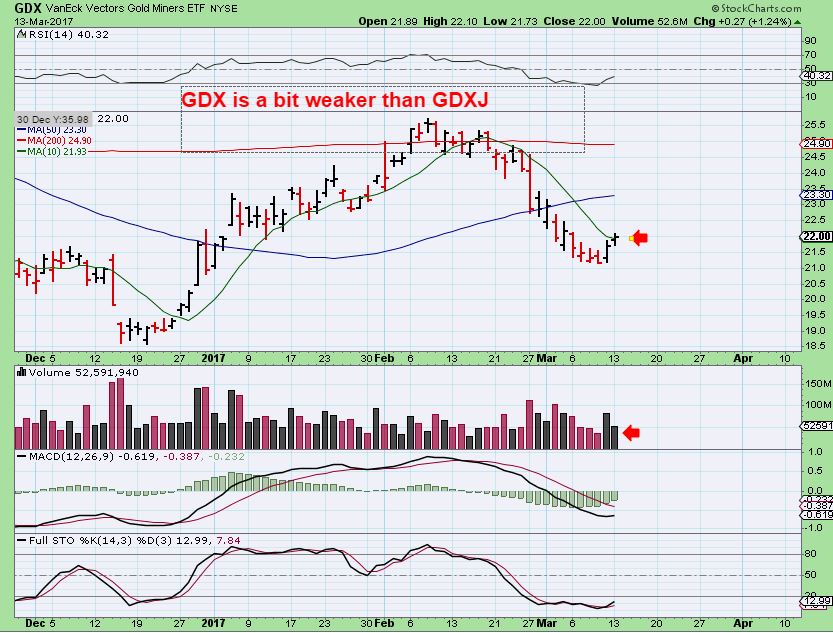Click the 'Volume 52,591,940' panel label
Screen dimensions: 833x633
[83, 373]
